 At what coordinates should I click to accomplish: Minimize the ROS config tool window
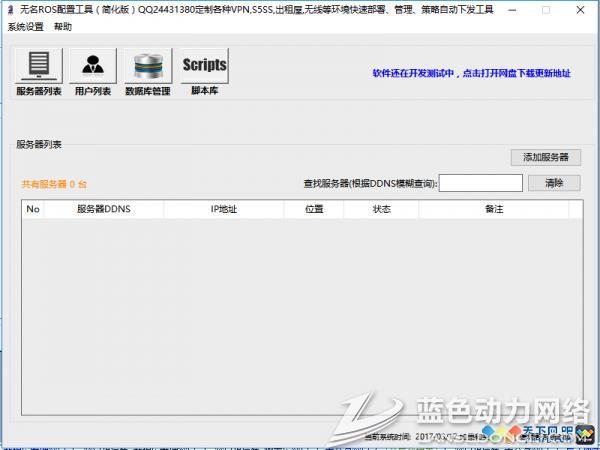(512, 9)
